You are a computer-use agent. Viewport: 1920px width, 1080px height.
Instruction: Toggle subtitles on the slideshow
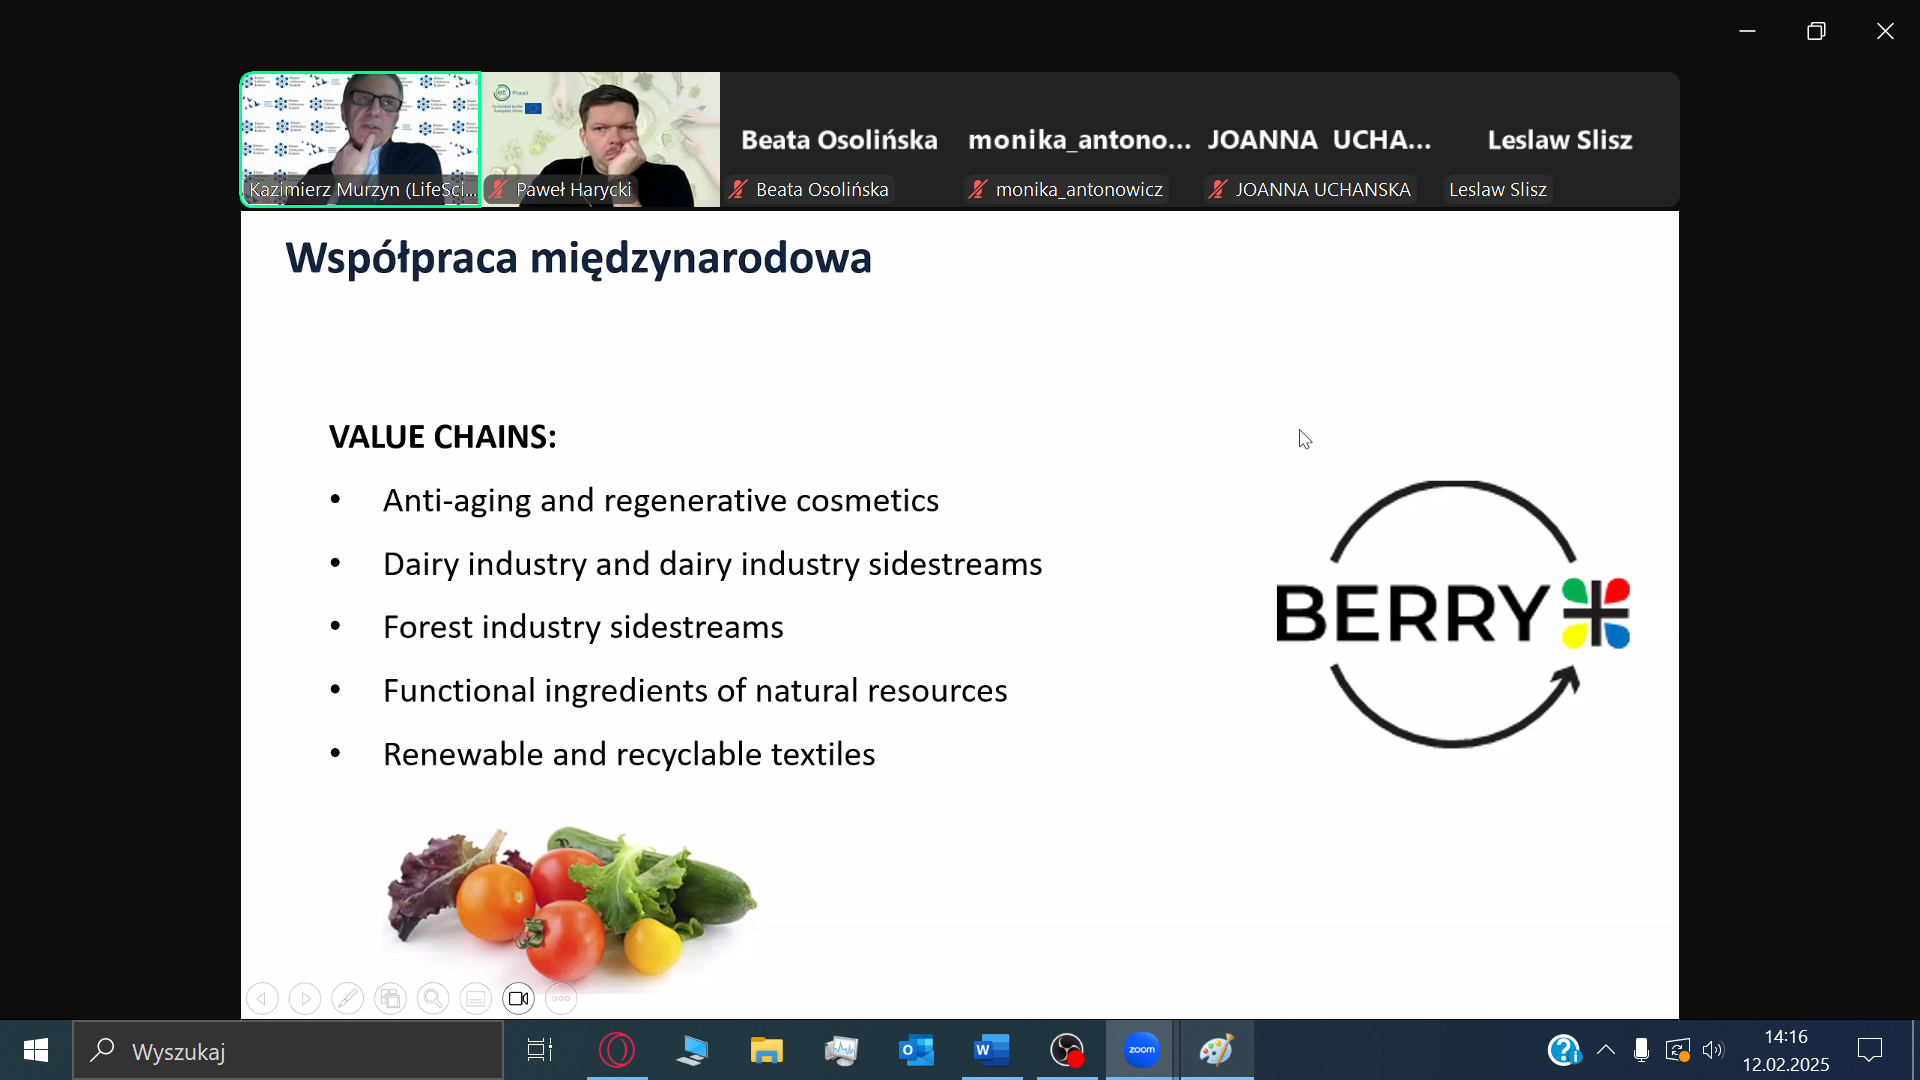click(x=476, y=998)
